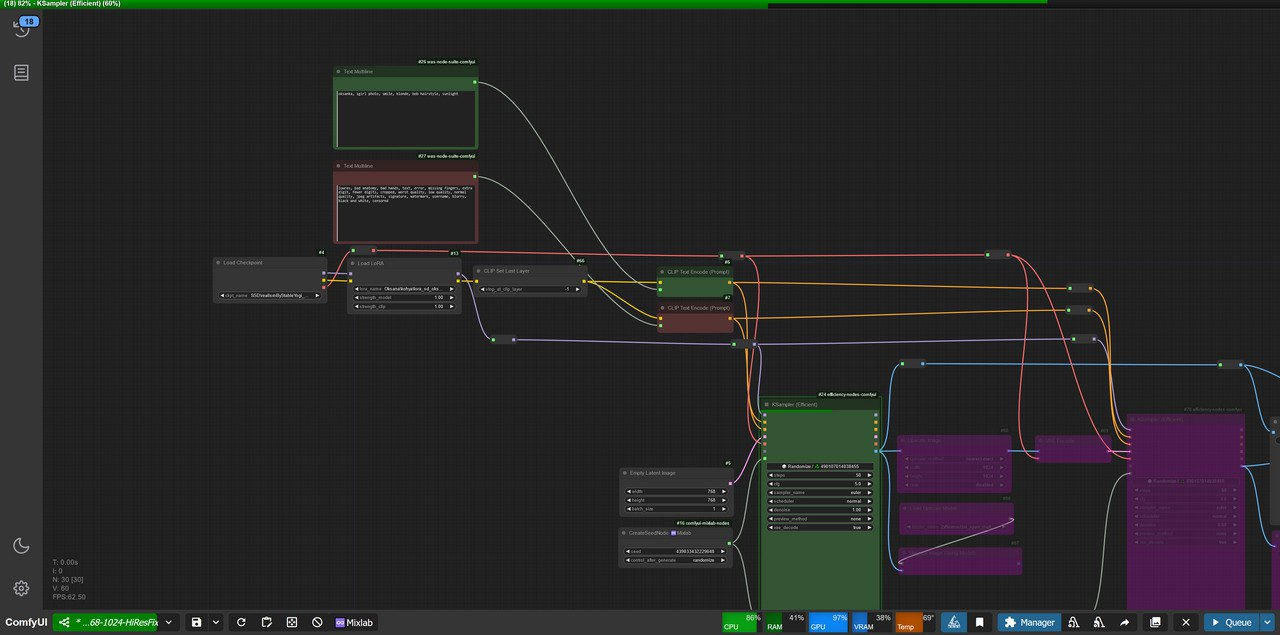Screen dimensions: 1280x635
Task: Click the denoise value in KSampler
Action: point(820,510)
